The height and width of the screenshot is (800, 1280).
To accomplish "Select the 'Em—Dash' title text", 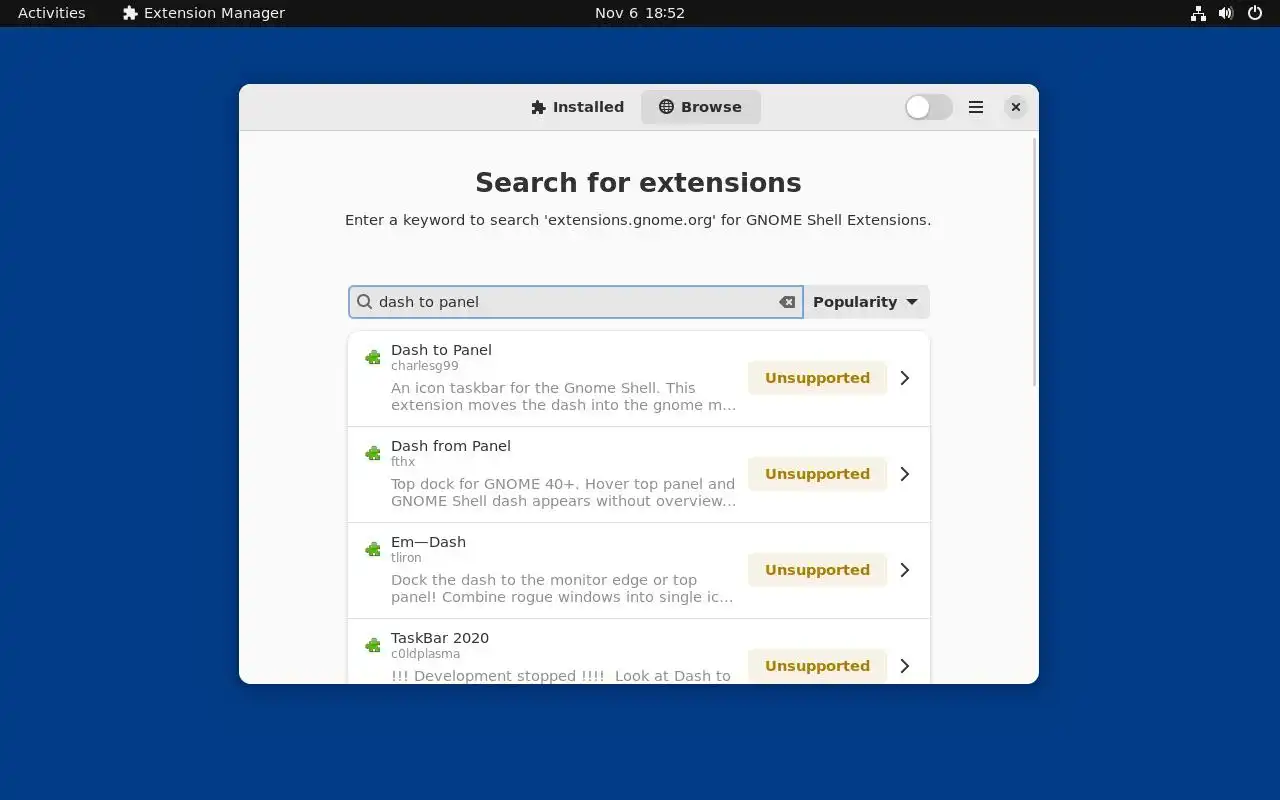I will point(428,542).
